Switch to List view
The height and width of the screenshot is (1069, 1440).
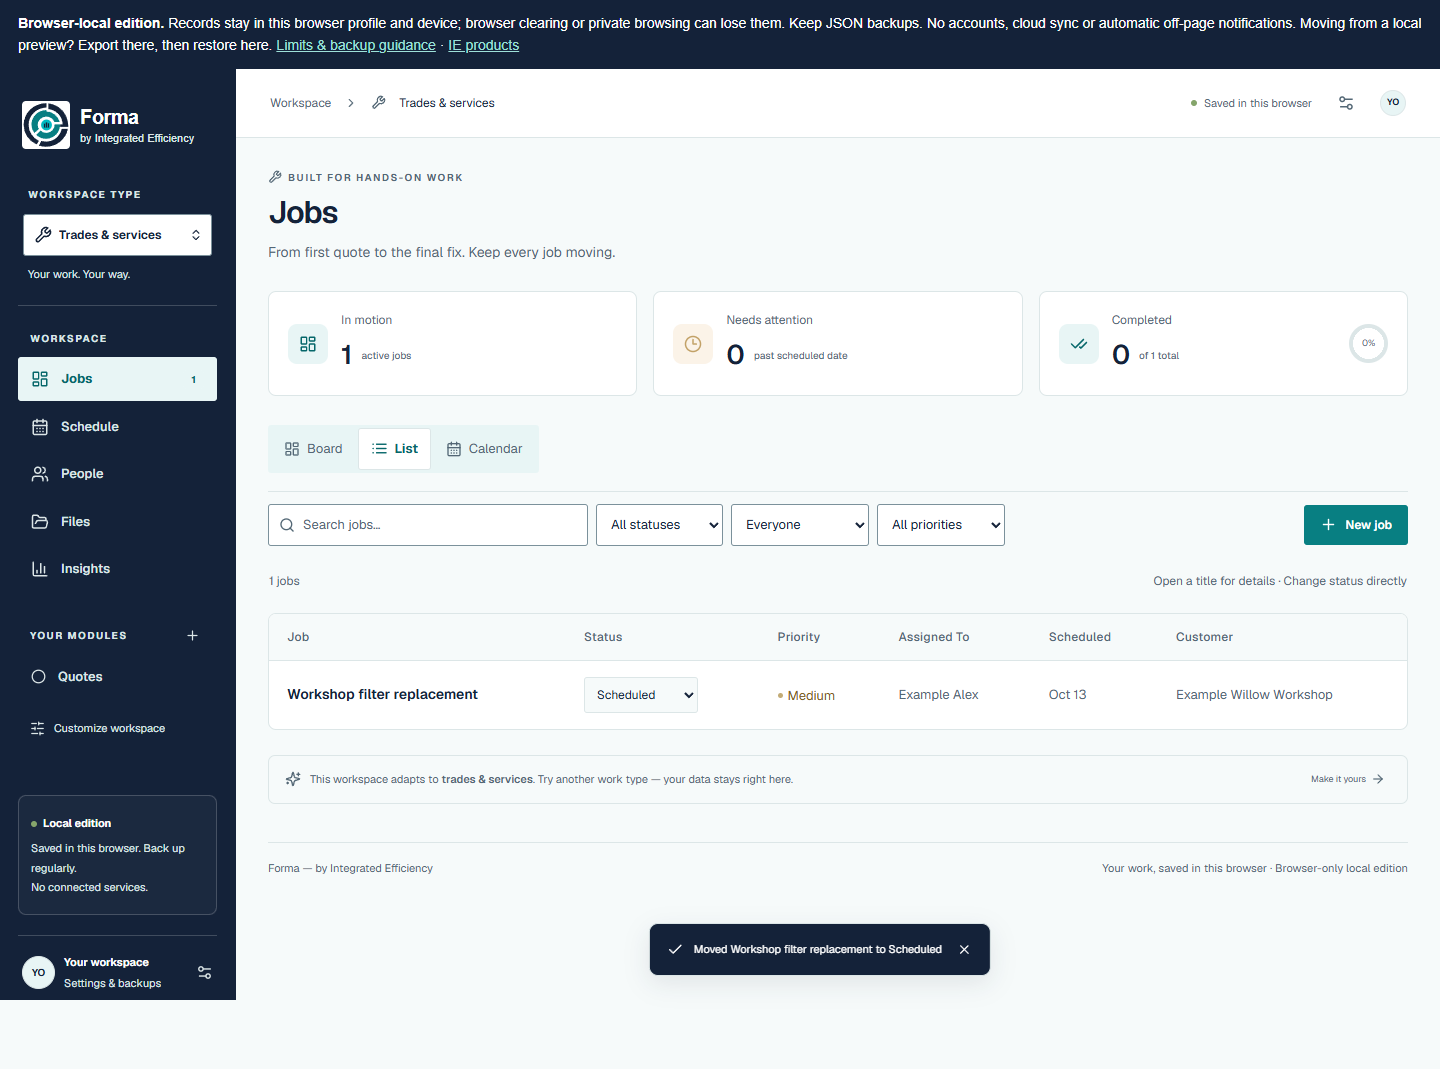click(x=395, y=449)
